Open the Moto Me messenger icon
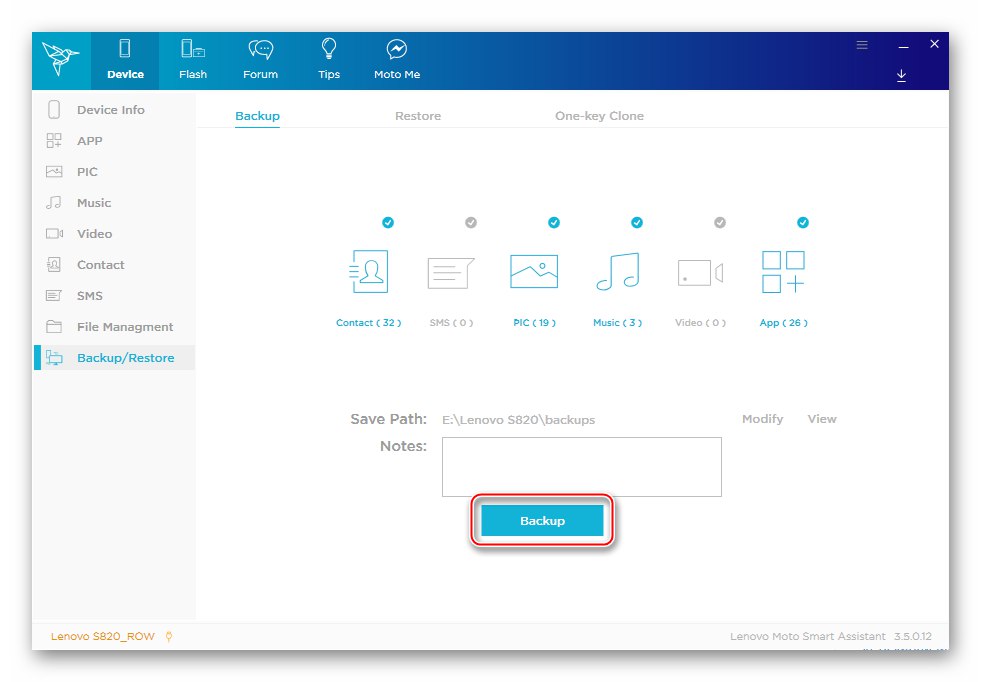981x682 pixels. click(397, 49)
